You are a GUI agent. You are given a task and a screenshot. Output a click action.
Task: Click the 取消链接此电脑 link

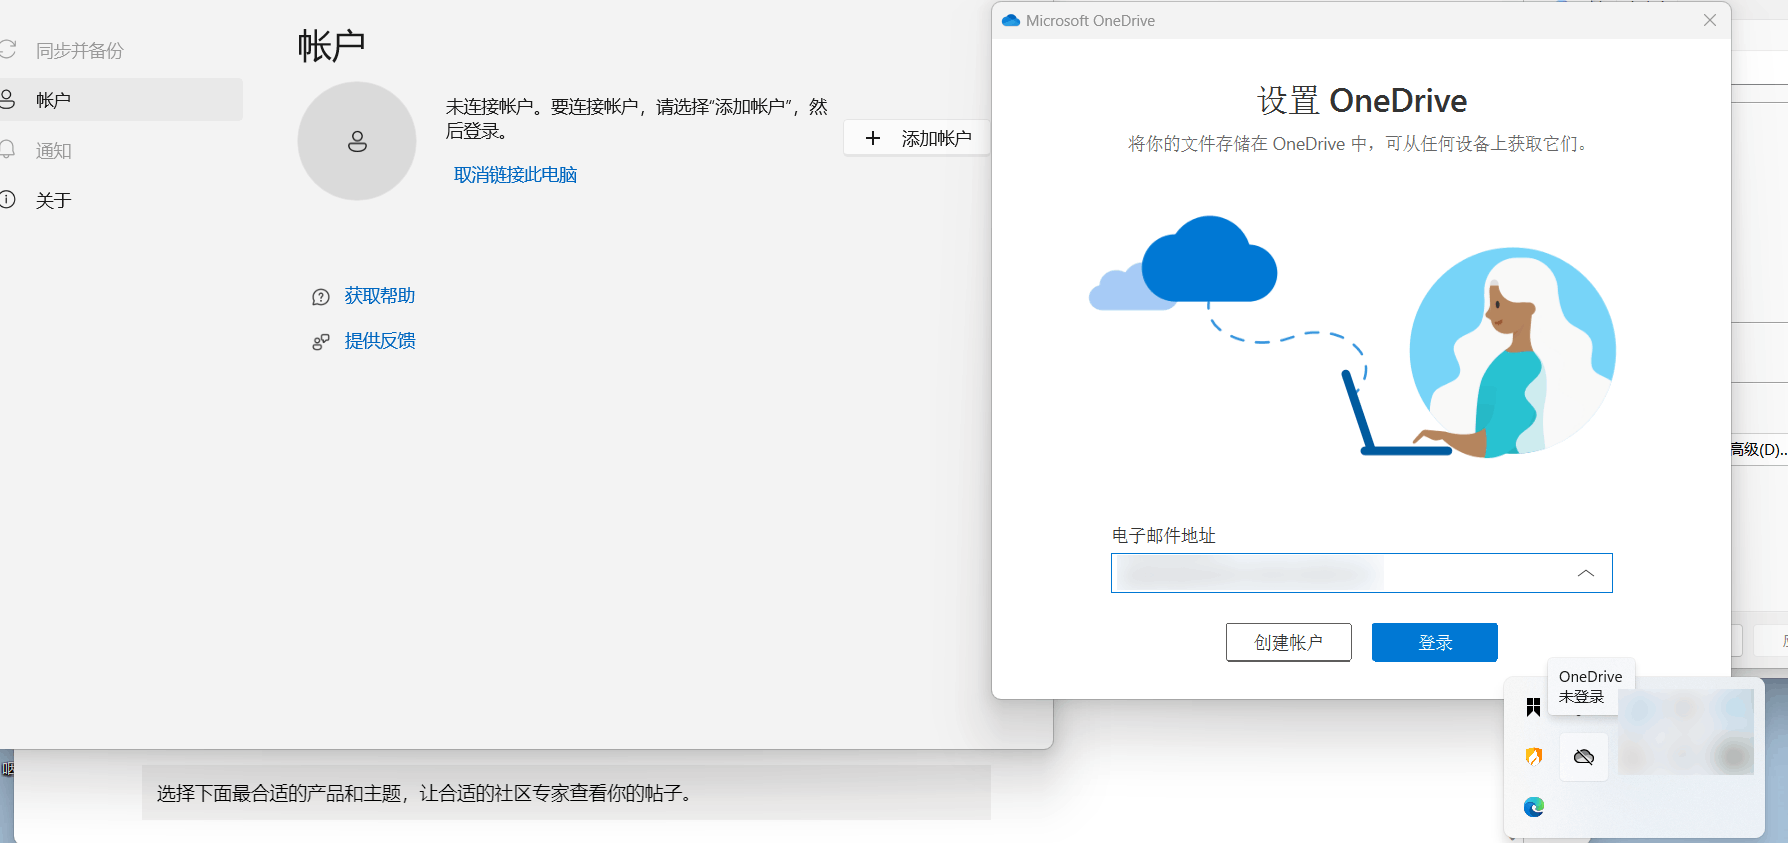point(515,175)
